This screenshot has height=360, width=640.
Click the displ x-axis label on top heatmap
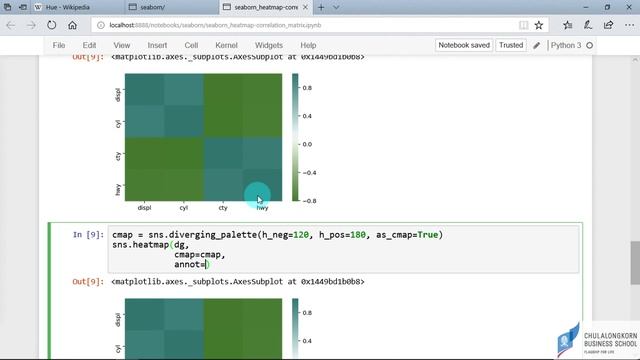coord(144,208)
